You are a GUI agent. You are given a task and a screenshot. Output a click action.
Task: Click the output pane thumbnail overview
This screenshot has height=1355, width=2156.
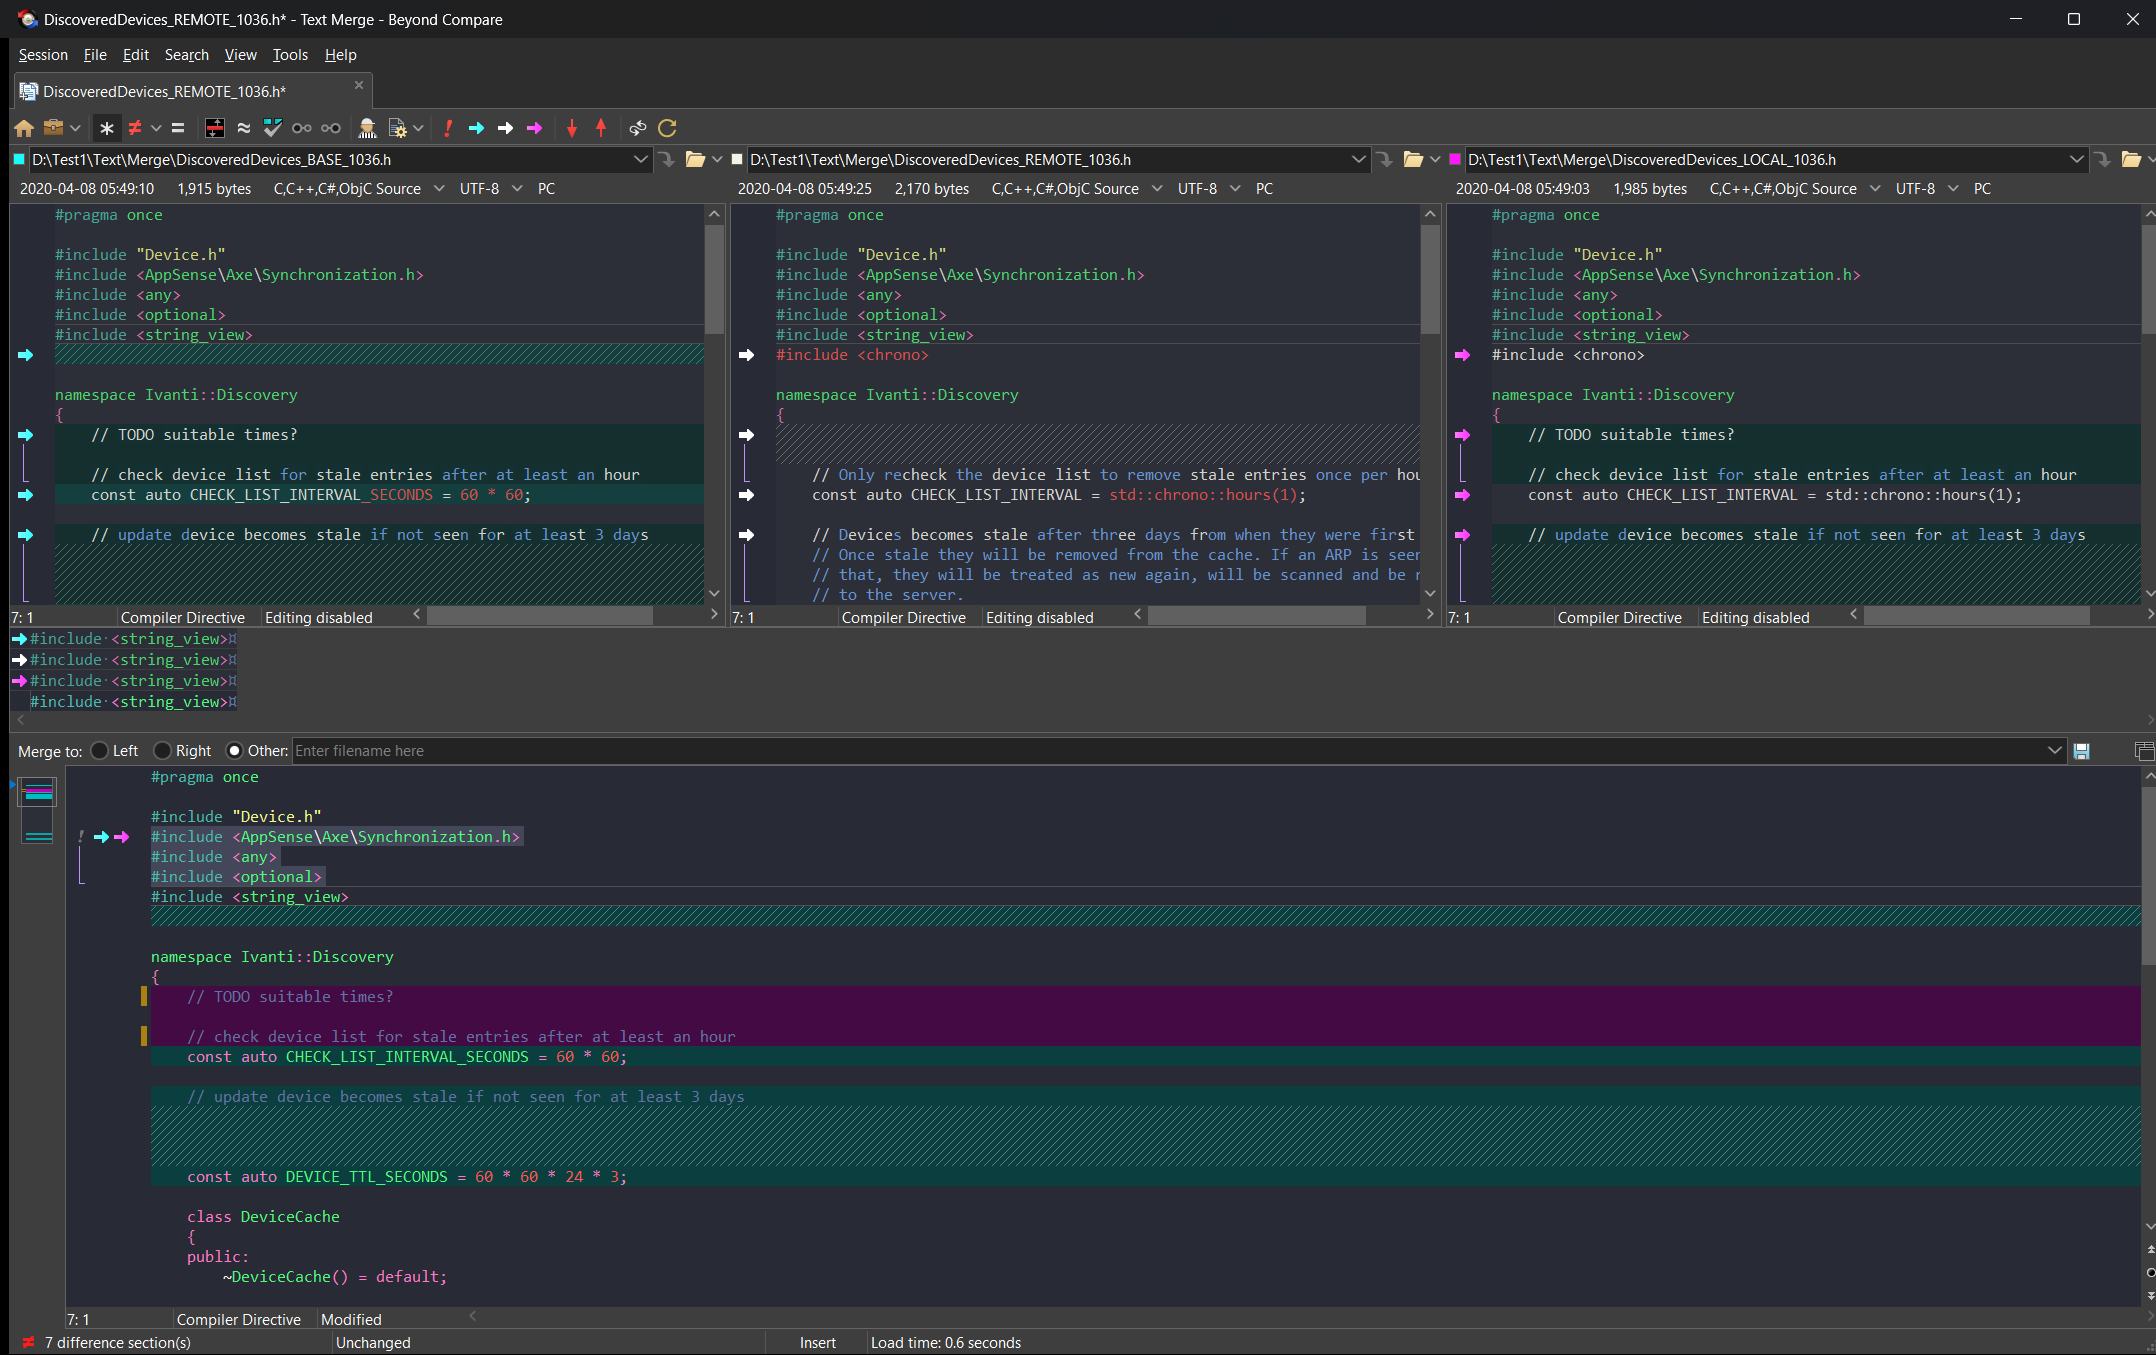pyautogui.click(x=38, y=810)
